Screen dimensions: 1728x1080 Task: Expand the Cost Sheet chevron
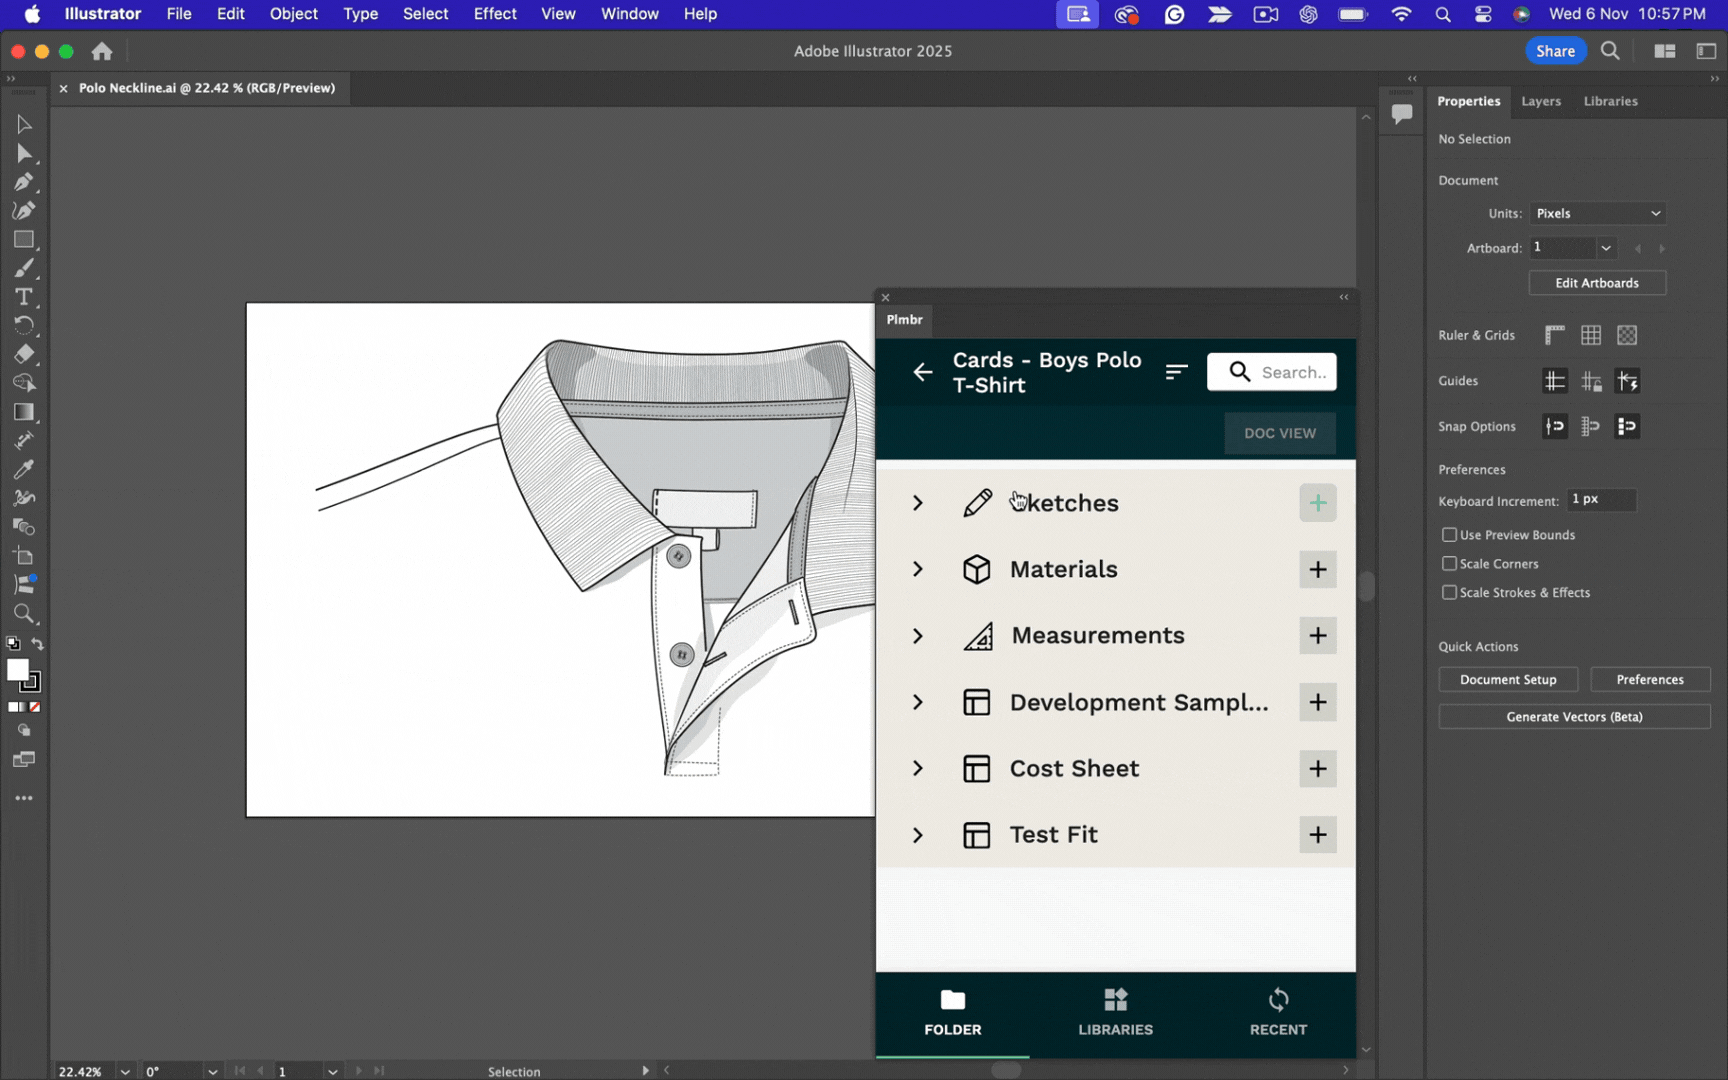(x=917, y=768)
